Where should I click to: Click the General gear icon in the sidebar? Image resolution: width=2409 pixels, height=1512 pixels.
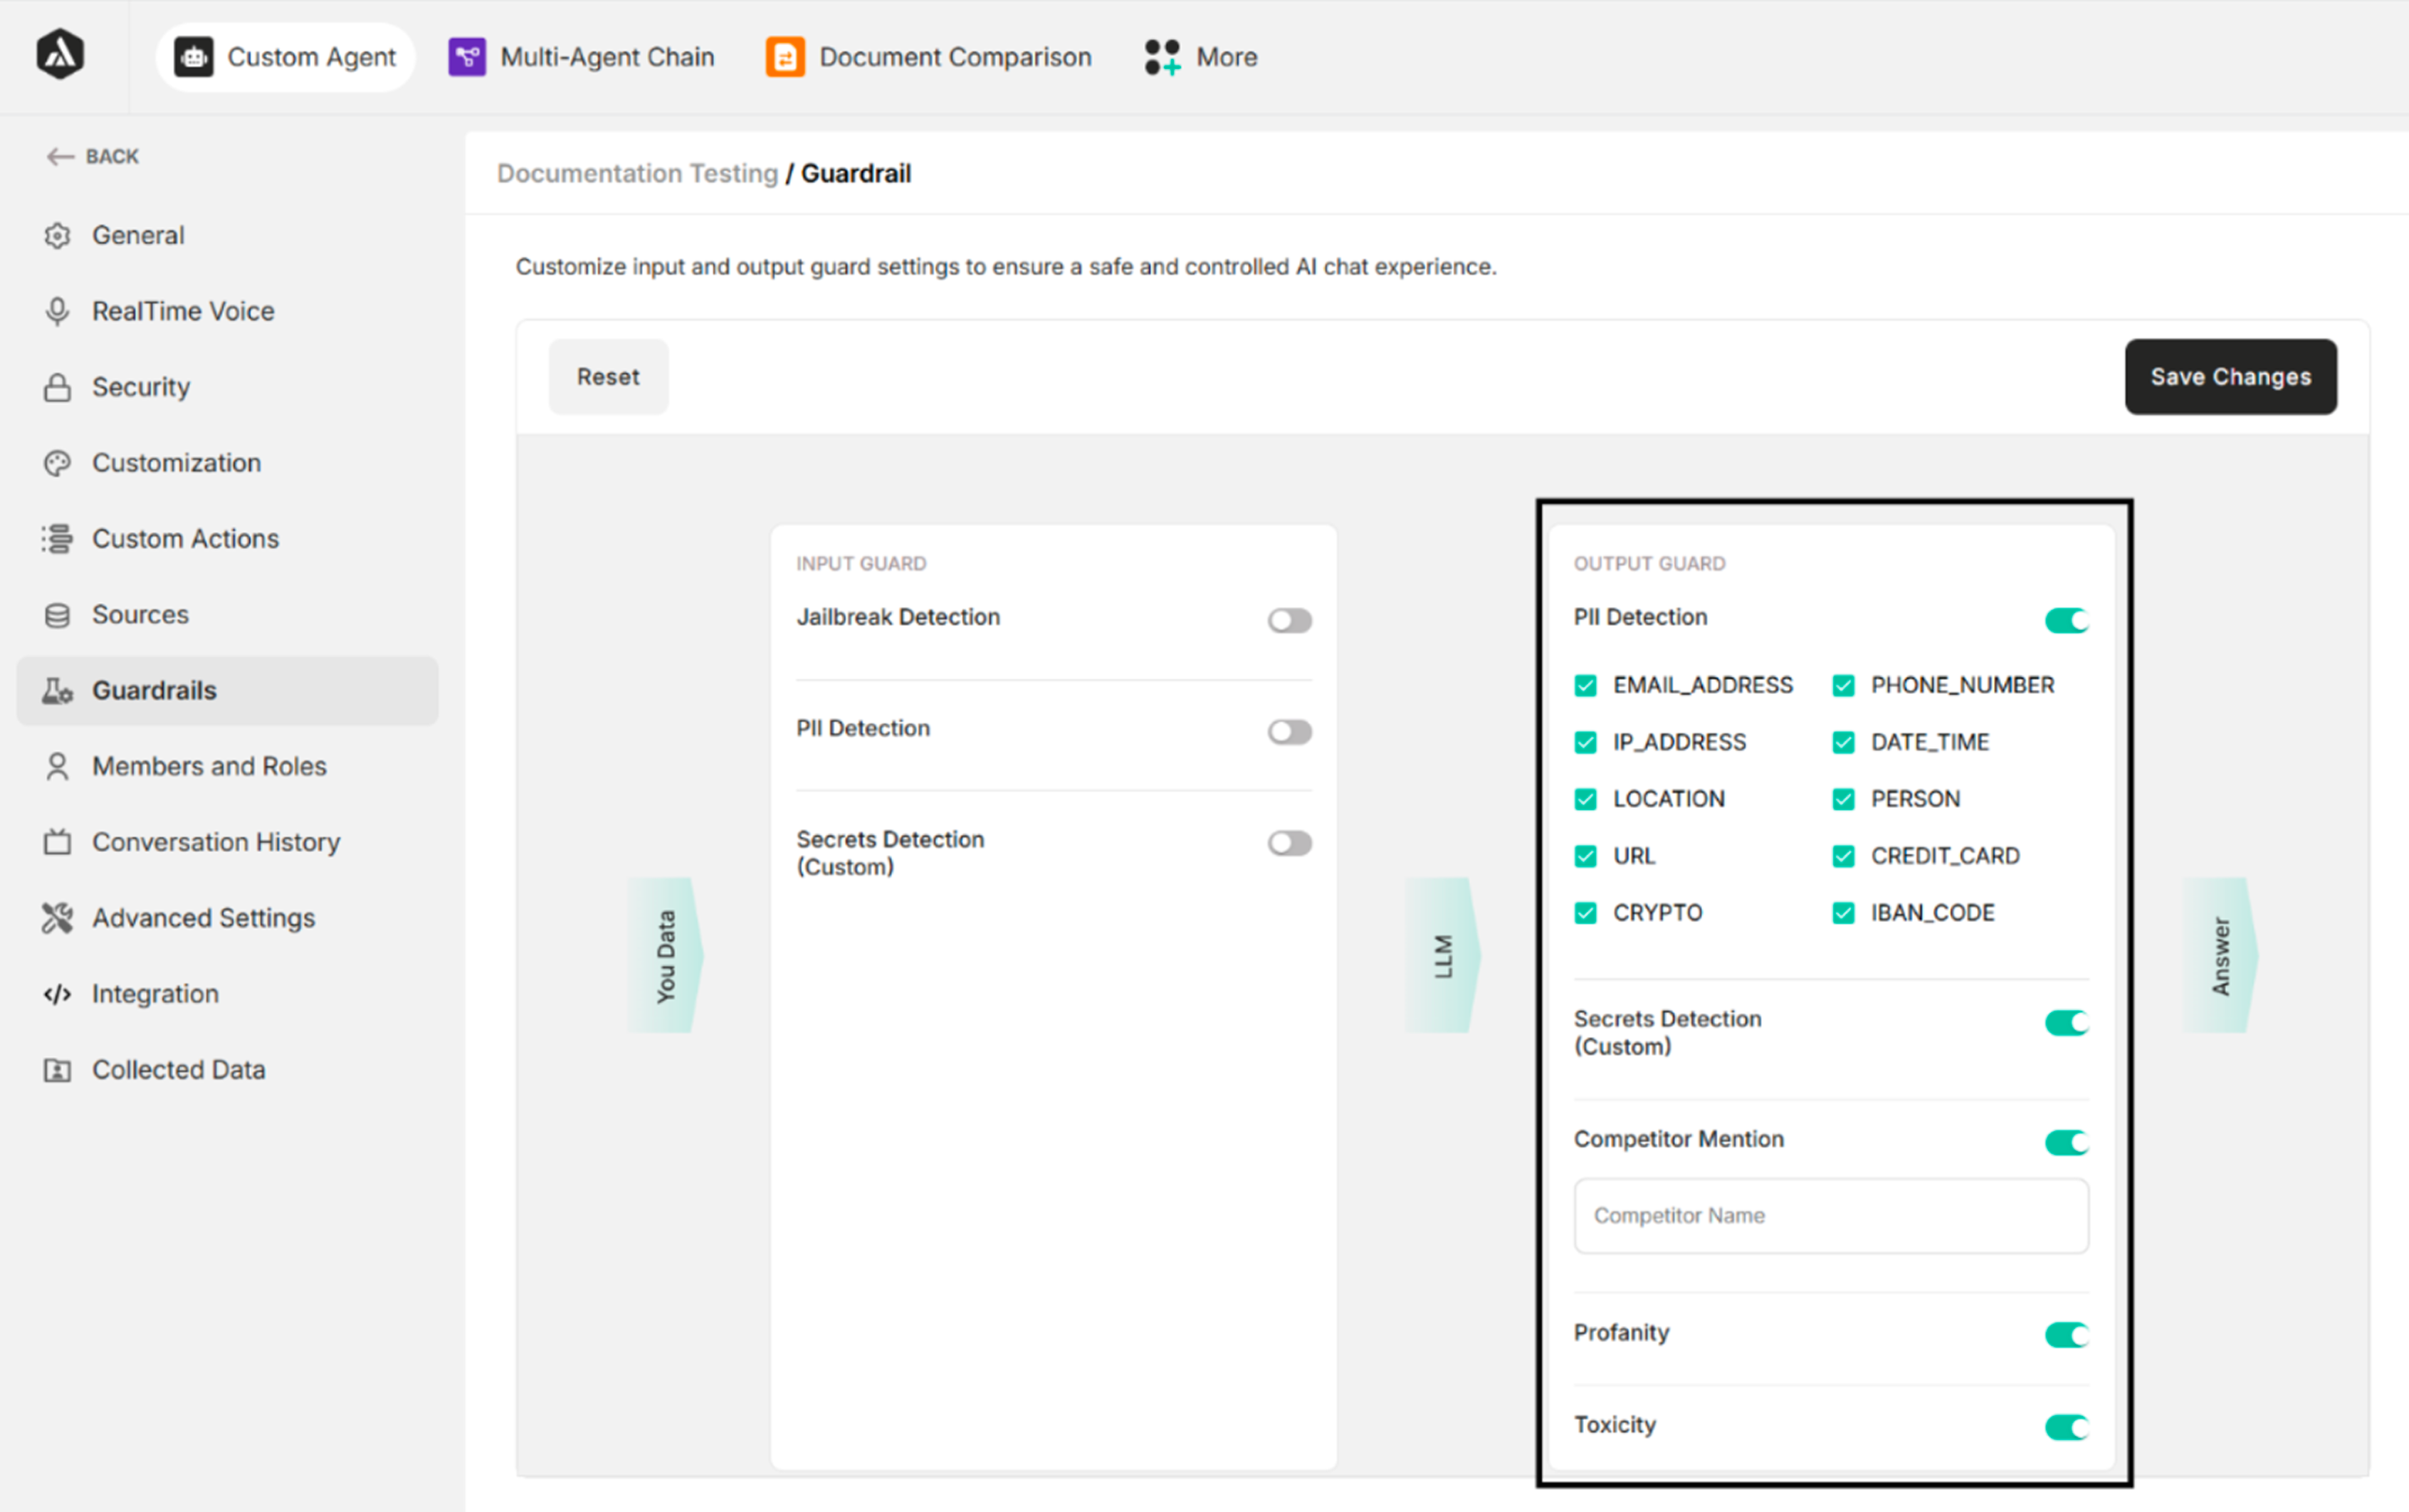57,236
